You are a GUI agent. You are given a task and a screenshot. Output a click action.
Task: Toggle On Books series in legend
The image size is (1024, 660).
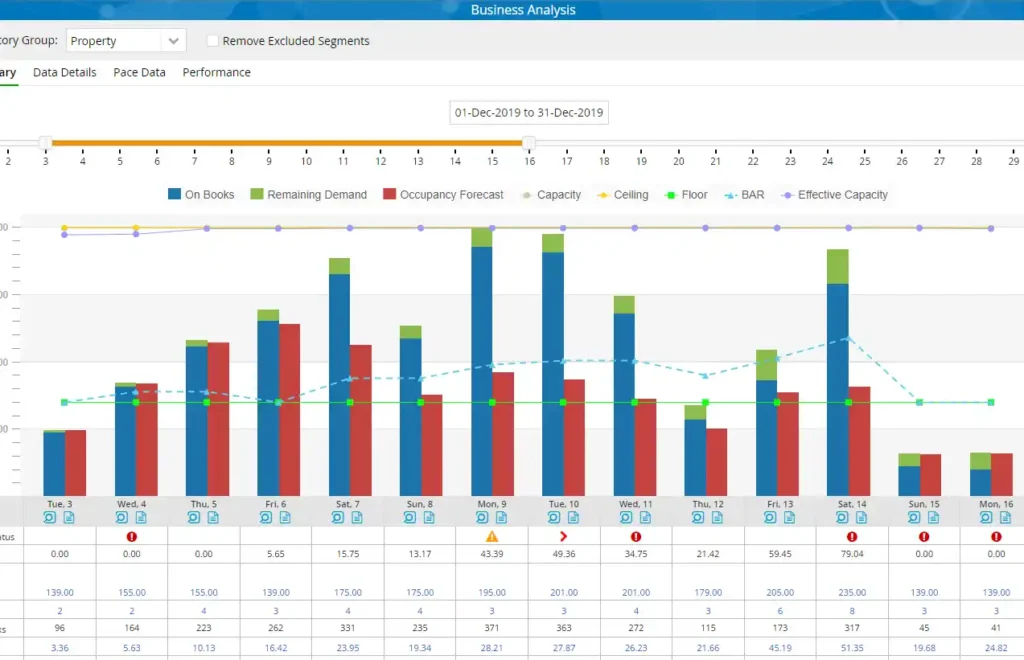click(x=201, y=195)
